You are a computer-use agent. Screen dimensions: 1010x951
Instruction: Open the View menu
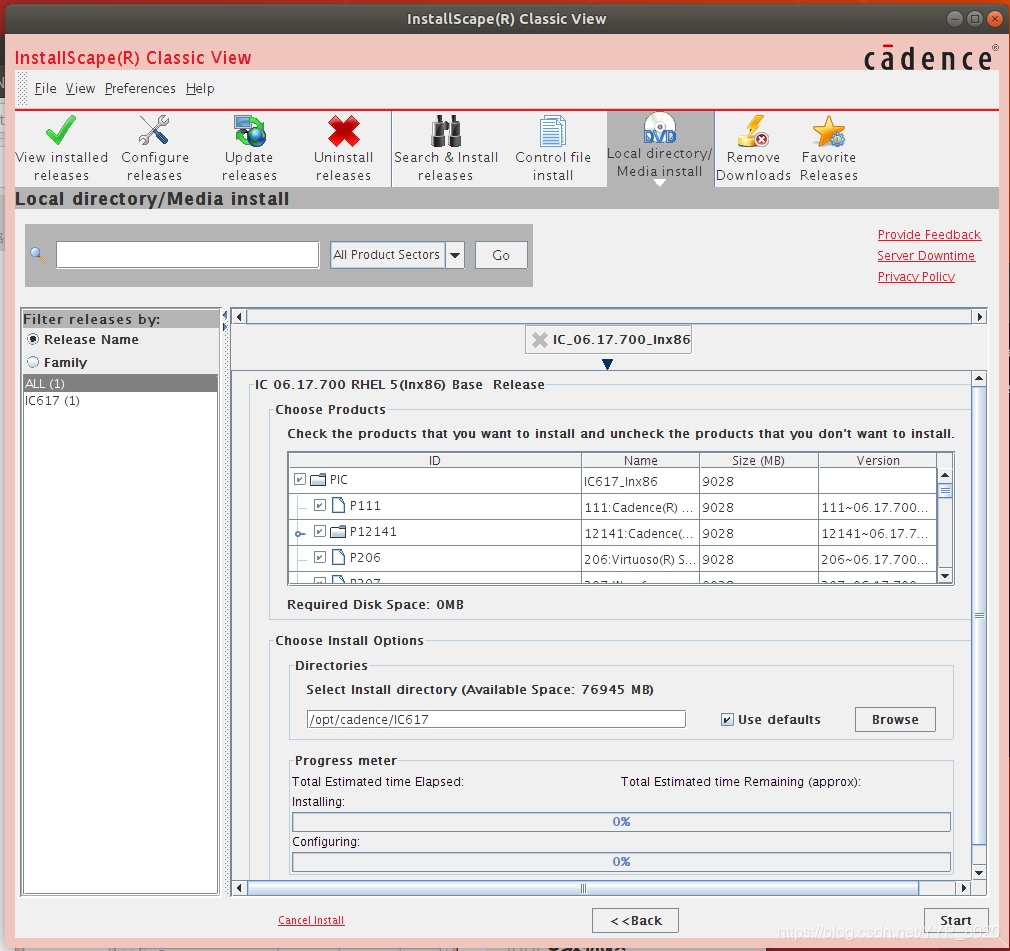(x=80, y=88)
